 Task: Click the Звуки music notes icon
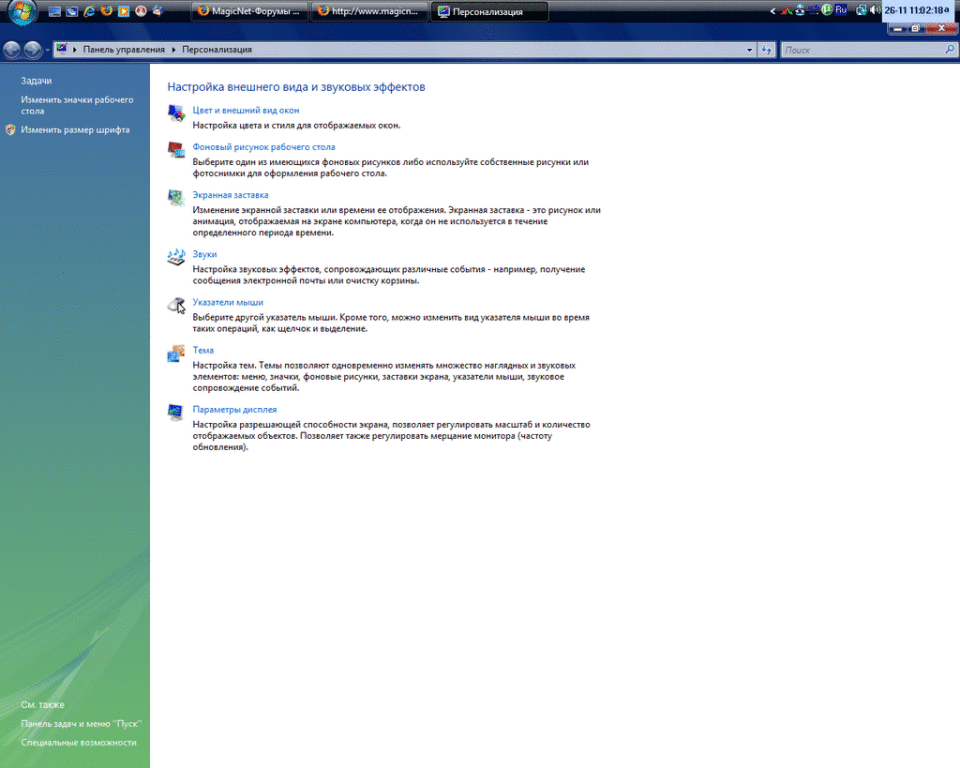point(176,257)
